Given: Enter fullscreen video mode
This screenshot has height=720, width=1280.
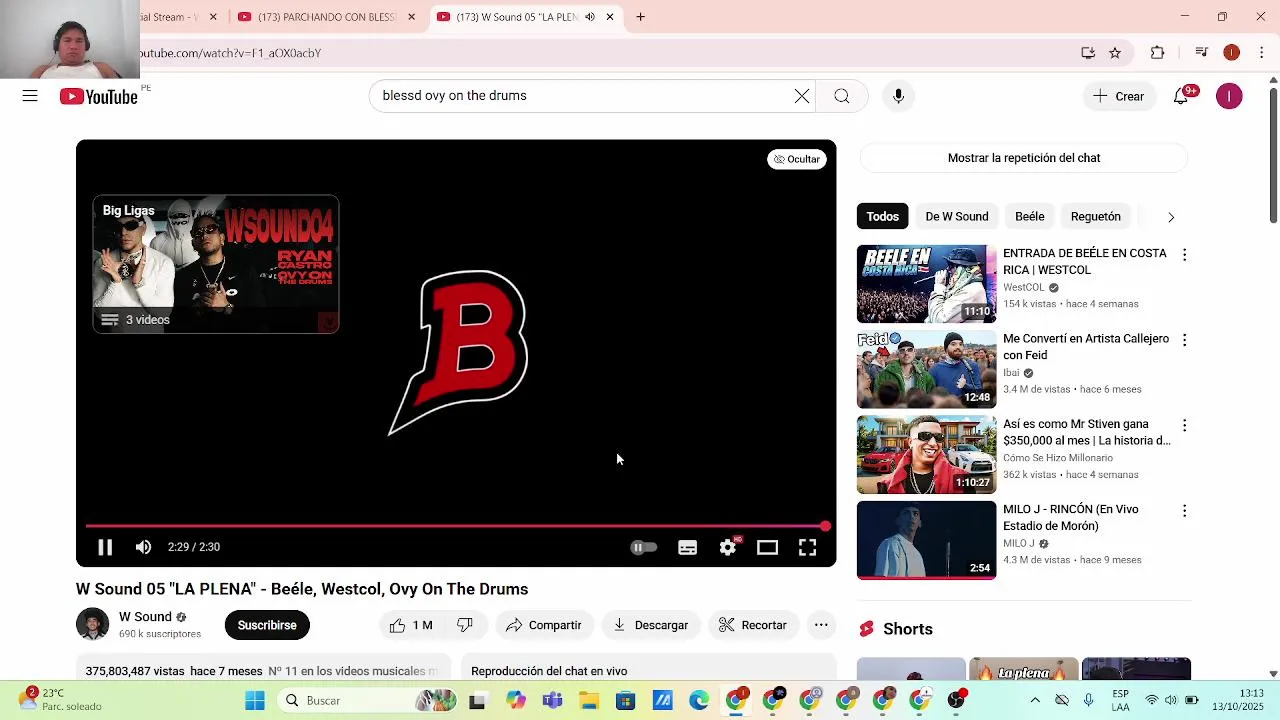Looking at the screenshot, I should tap(807, 547).
